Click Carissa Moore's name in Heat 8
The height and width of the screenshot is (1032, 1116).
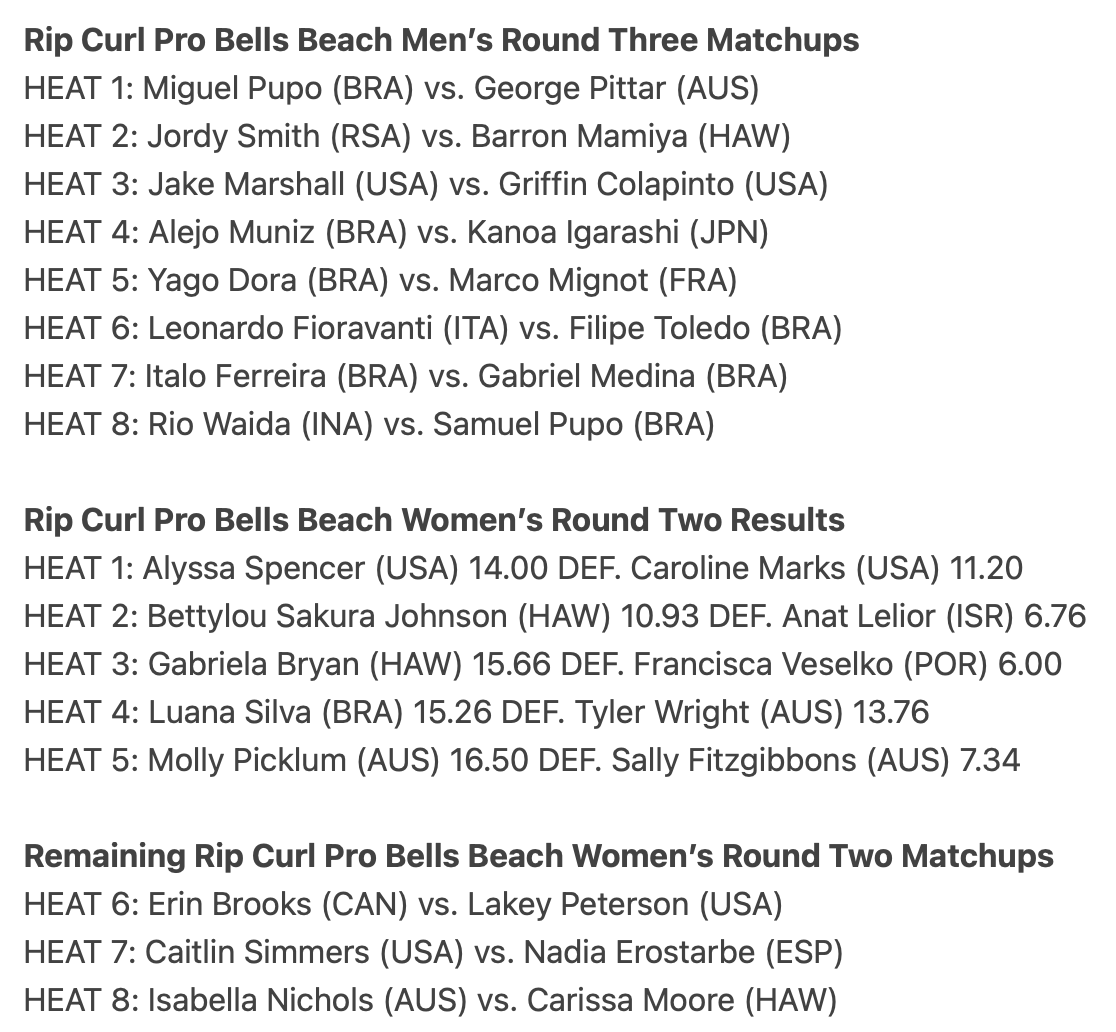(633, 1000)
